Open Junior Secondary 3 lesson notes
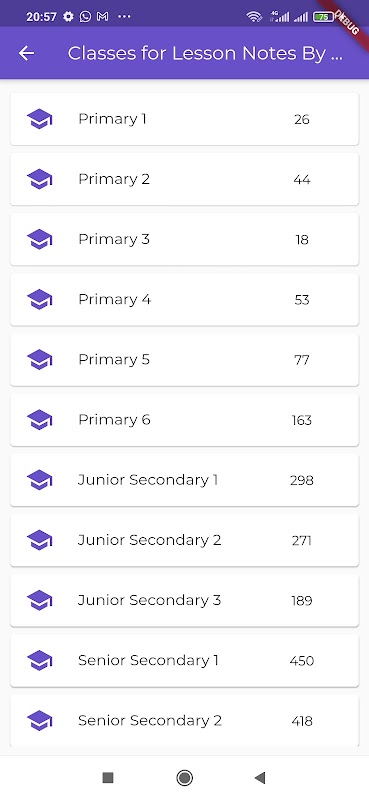The image size is (369, 800). pos(184,601)
